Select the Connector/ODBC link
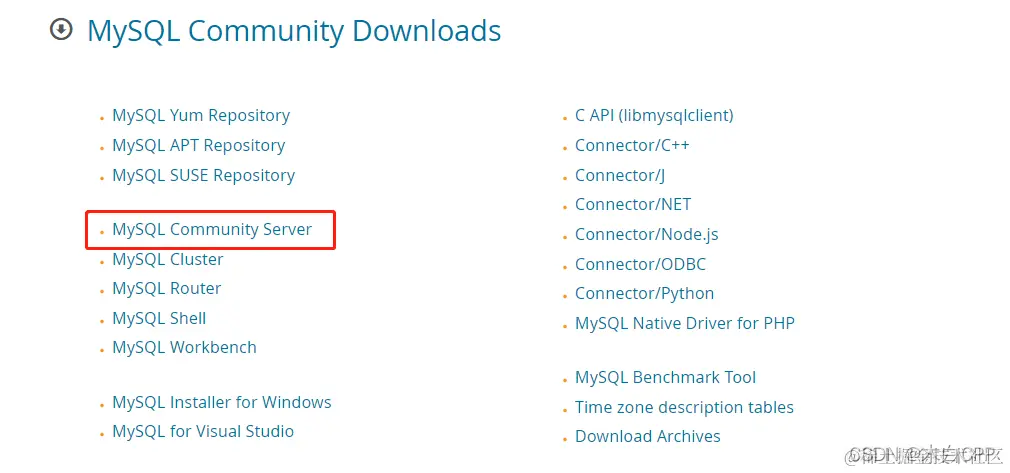 point(640,265)
